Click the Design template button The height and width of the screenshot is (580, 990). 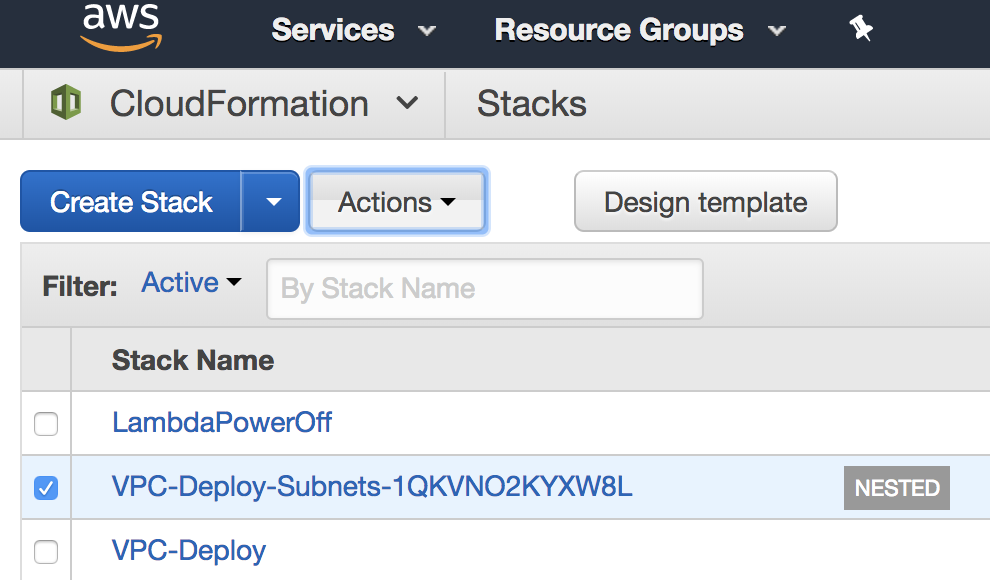pyautogui.click(x=705, y=202)
